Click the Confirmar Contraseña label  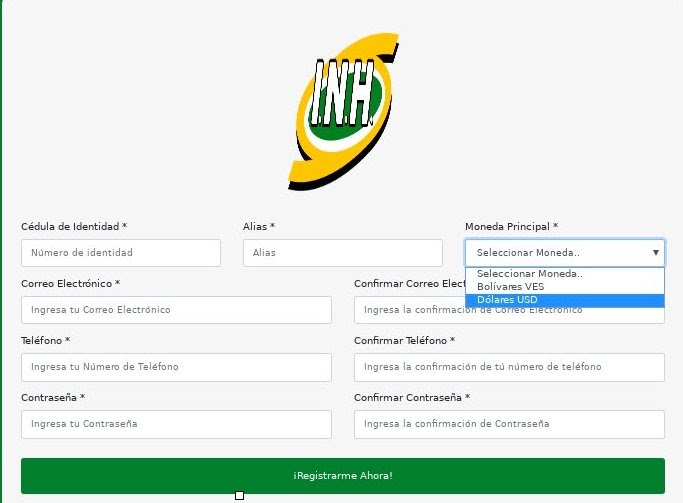[x=412, y=398]
